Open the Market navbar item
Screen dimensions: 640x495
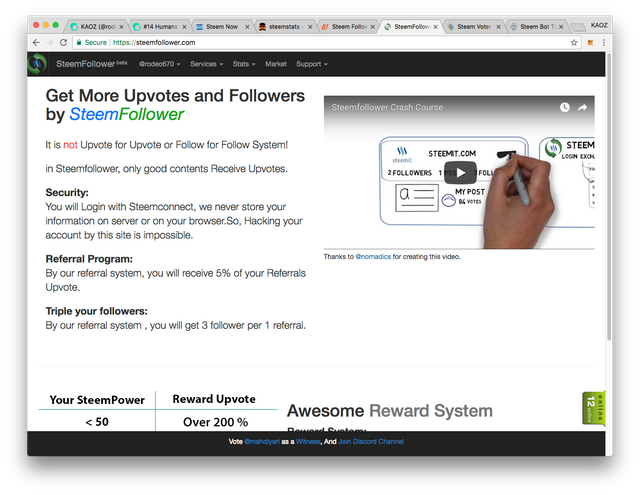[x=276, y=64]
